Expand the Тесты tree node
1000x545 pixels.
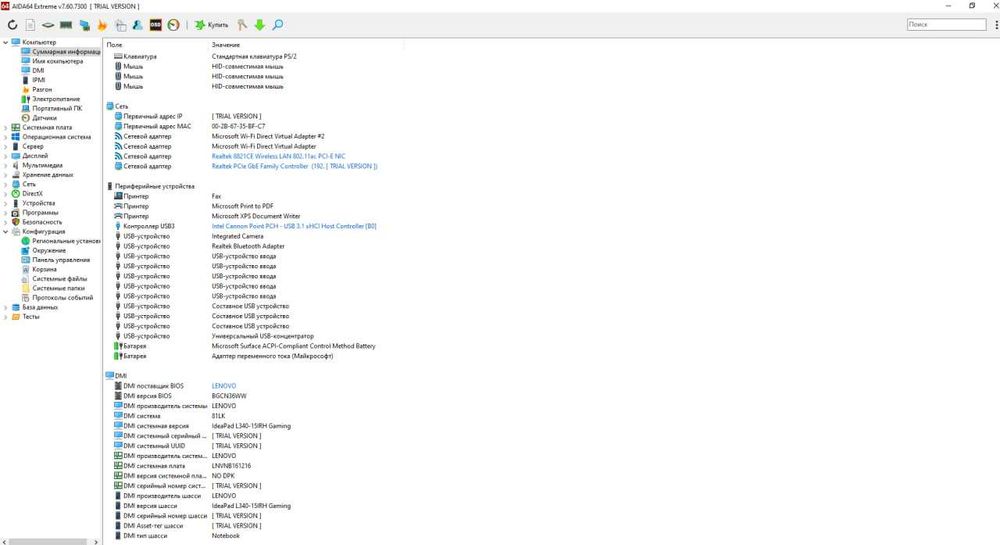coord(6,317)
